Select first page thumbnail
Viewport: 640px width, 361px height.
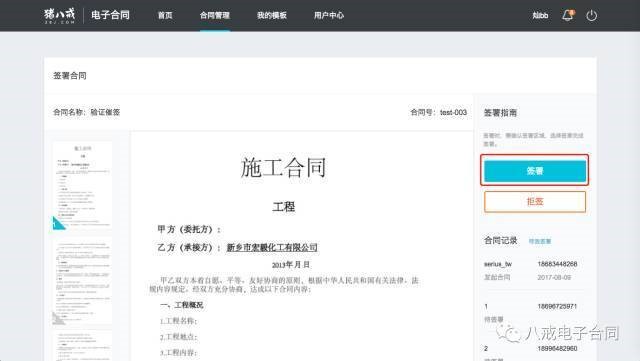click(82, 186)
